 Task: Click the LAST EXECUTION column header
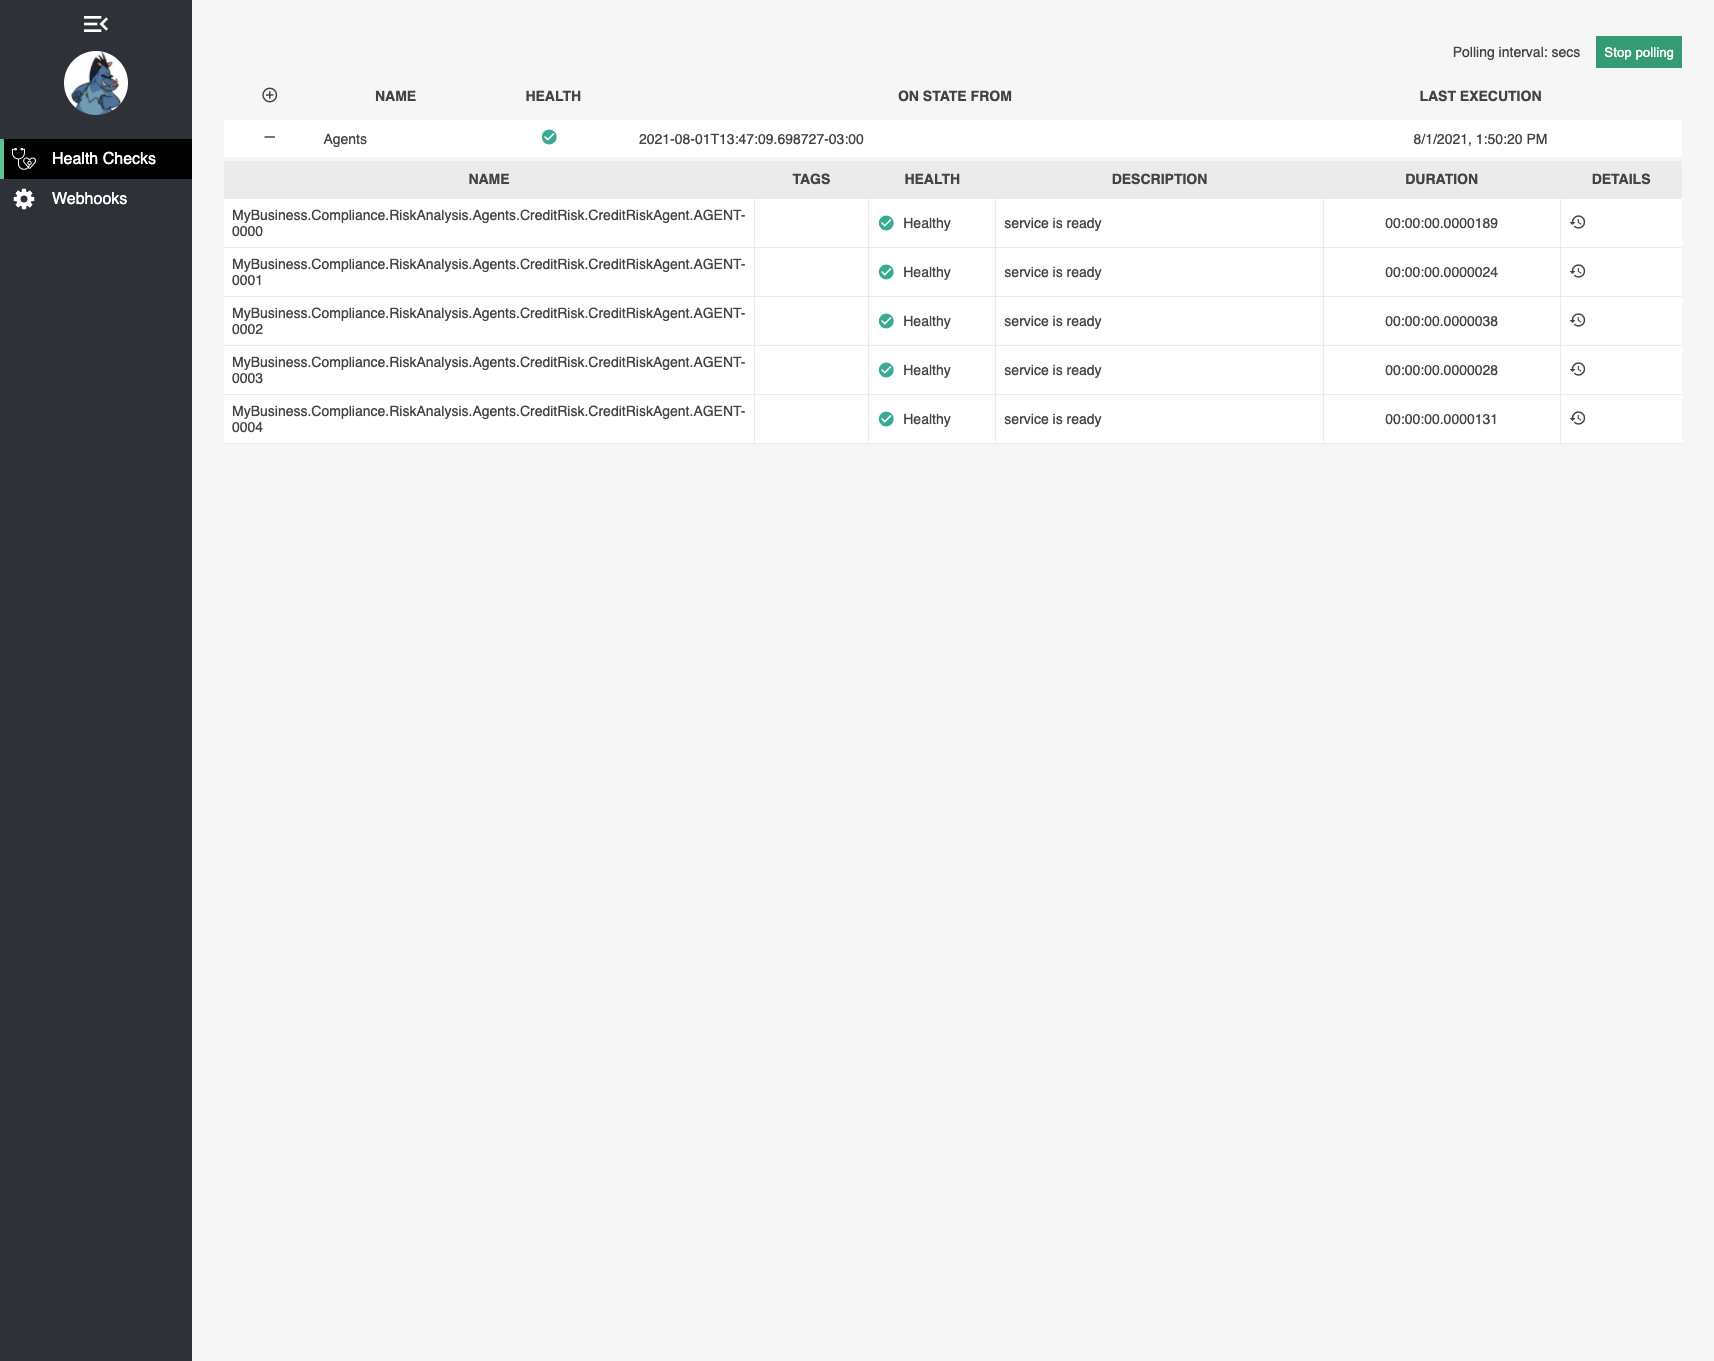[x=1480, y=96]
